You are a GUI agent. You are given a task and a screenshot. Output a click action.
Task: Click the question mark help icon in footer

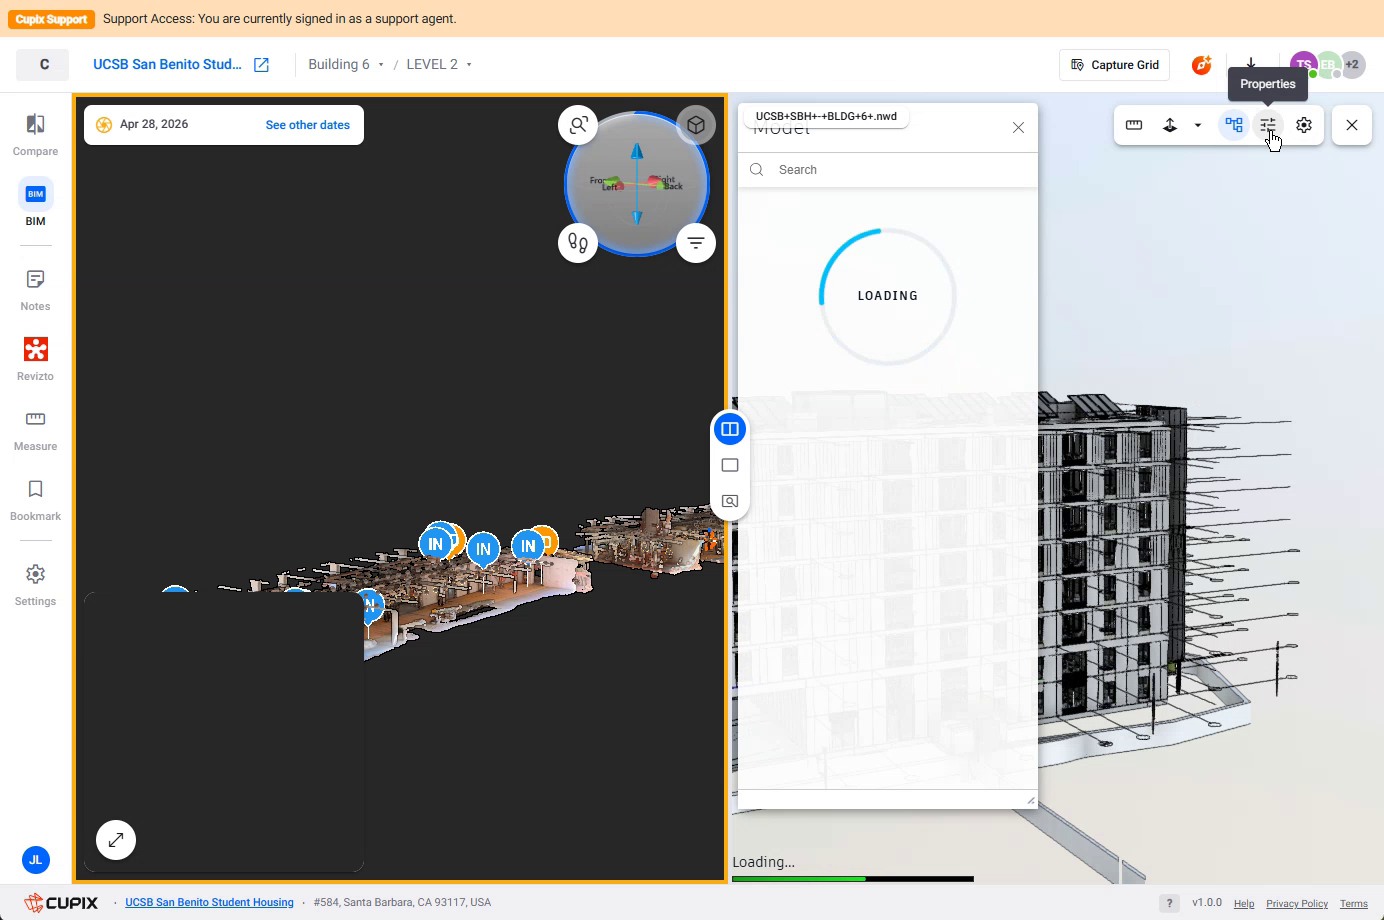point(1169,903)
